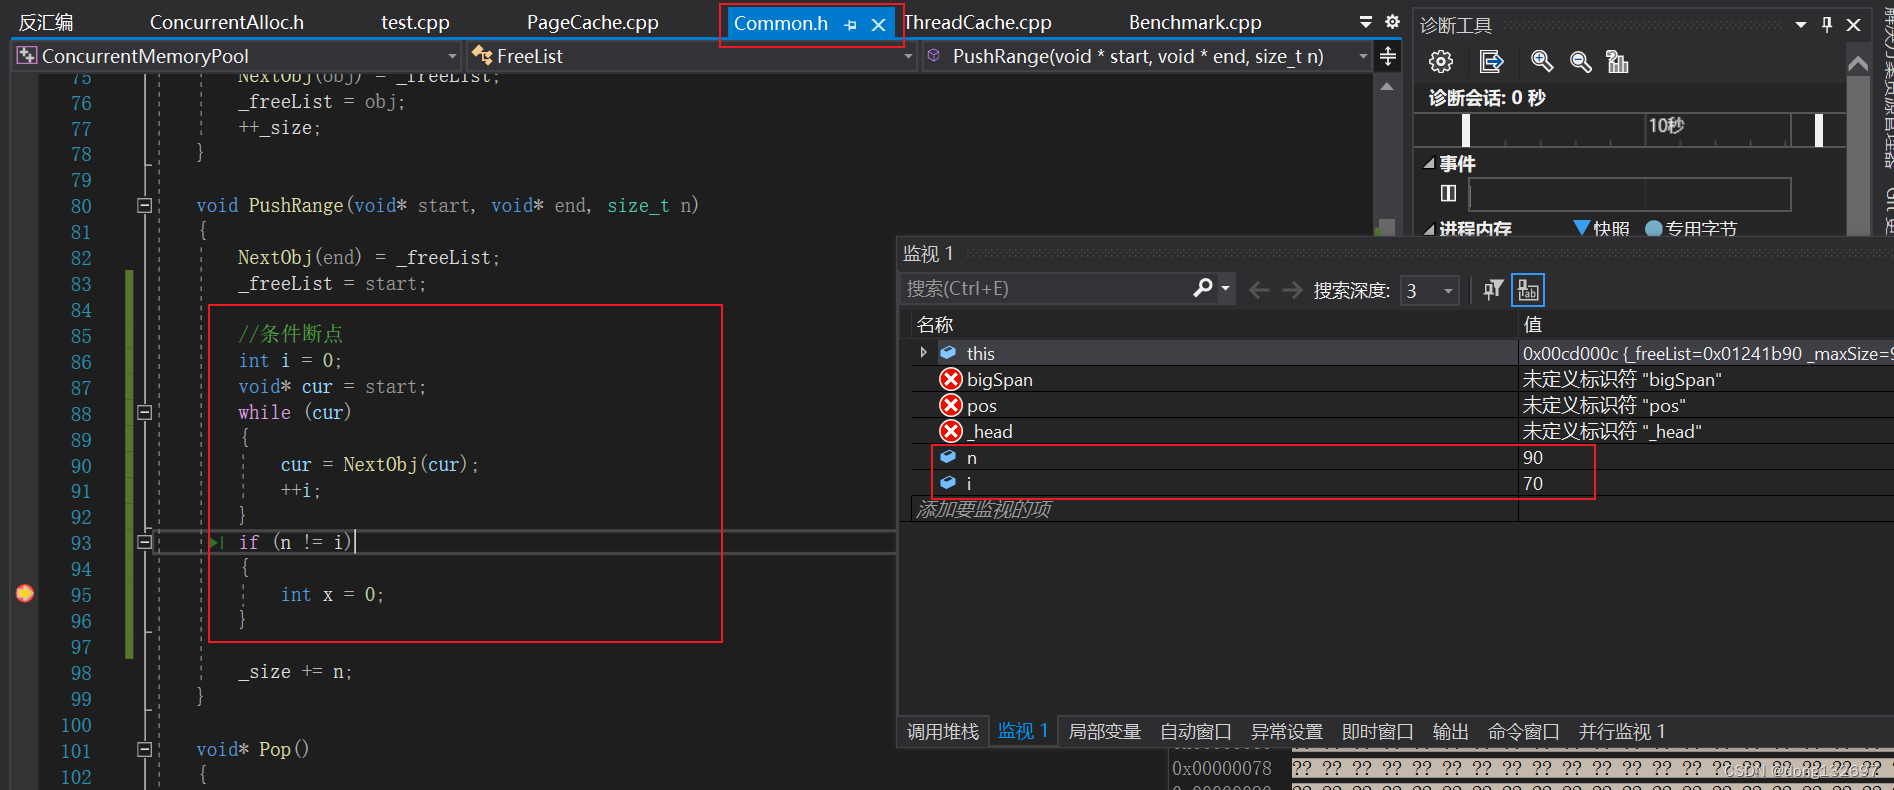Open the test.cpp tab
1894x790 pixels.
[x=415, y=22]
